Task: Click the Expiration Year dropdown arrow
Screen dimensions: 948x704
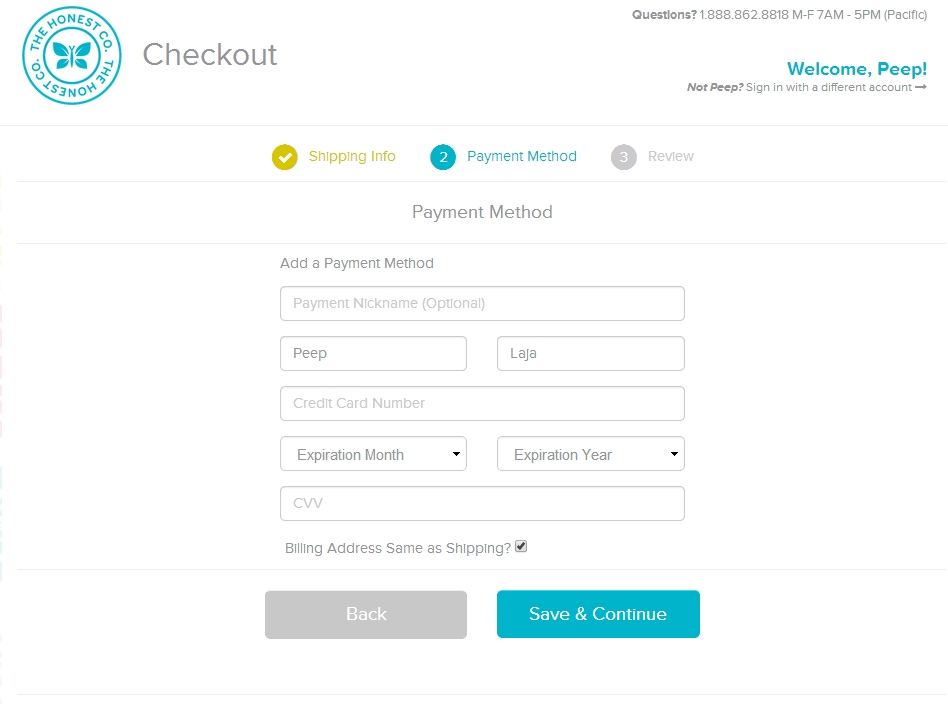Action: point(674,454)
